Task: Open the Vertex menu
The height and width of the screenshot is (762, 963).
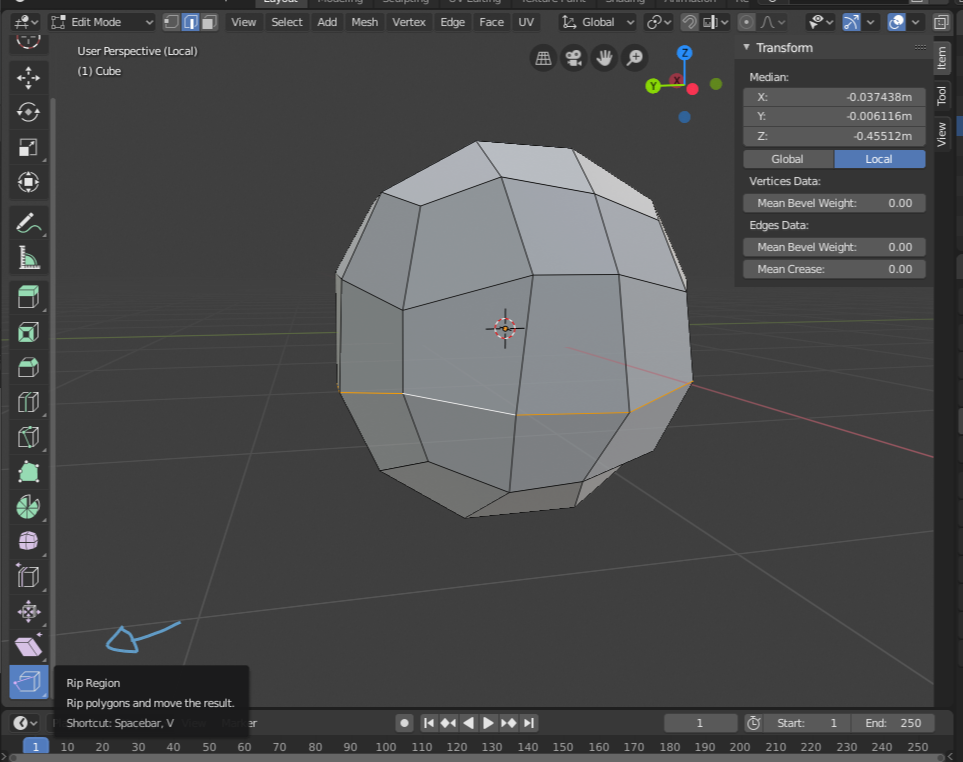Action: pos(409,23)
